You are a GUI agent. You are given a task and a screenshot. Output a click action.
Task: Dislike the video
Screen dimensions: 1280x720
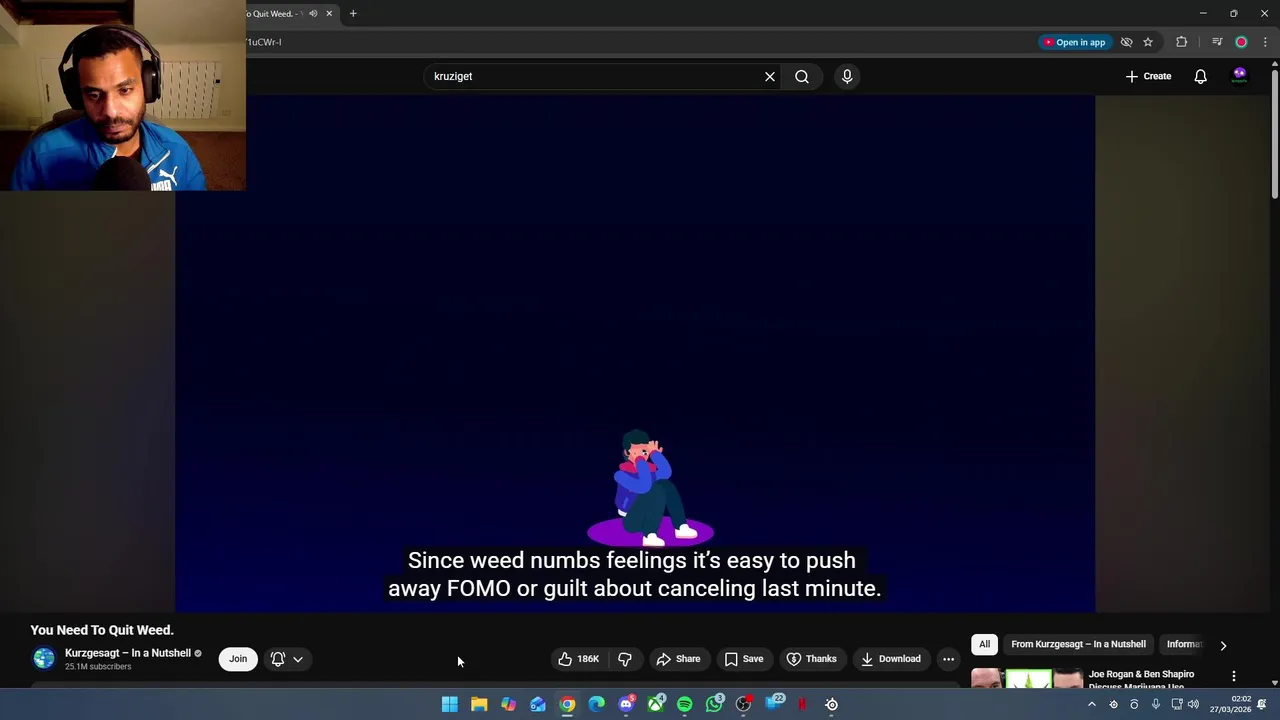click(x=625, y=659)
